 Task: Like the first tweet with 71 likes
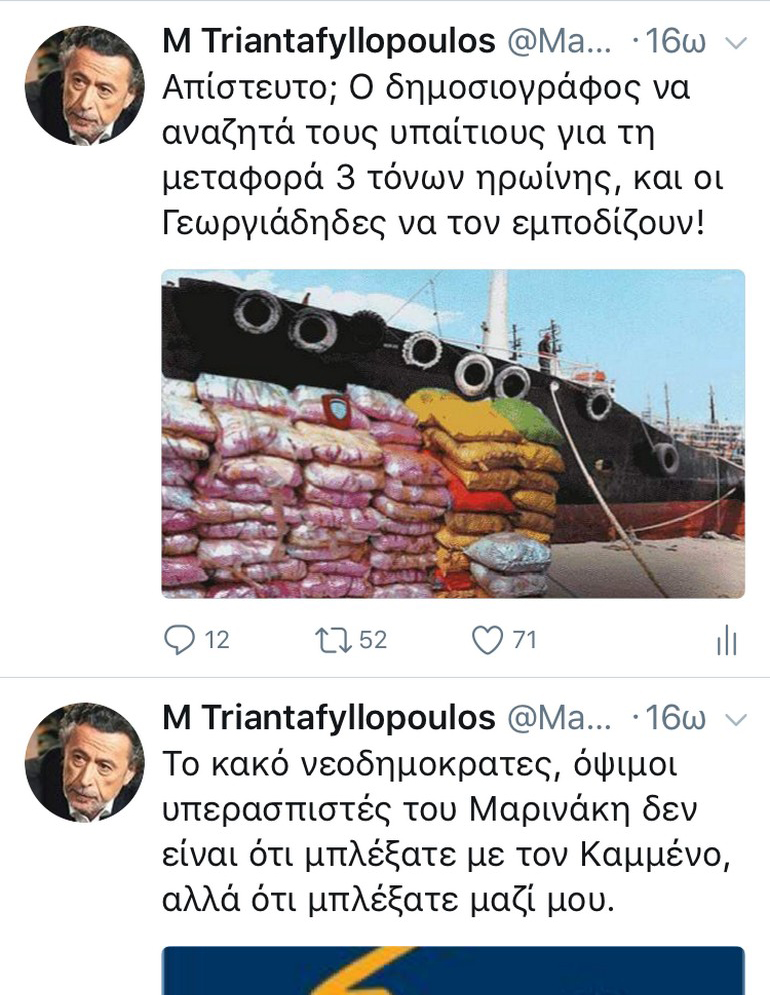tap(488, 640)
